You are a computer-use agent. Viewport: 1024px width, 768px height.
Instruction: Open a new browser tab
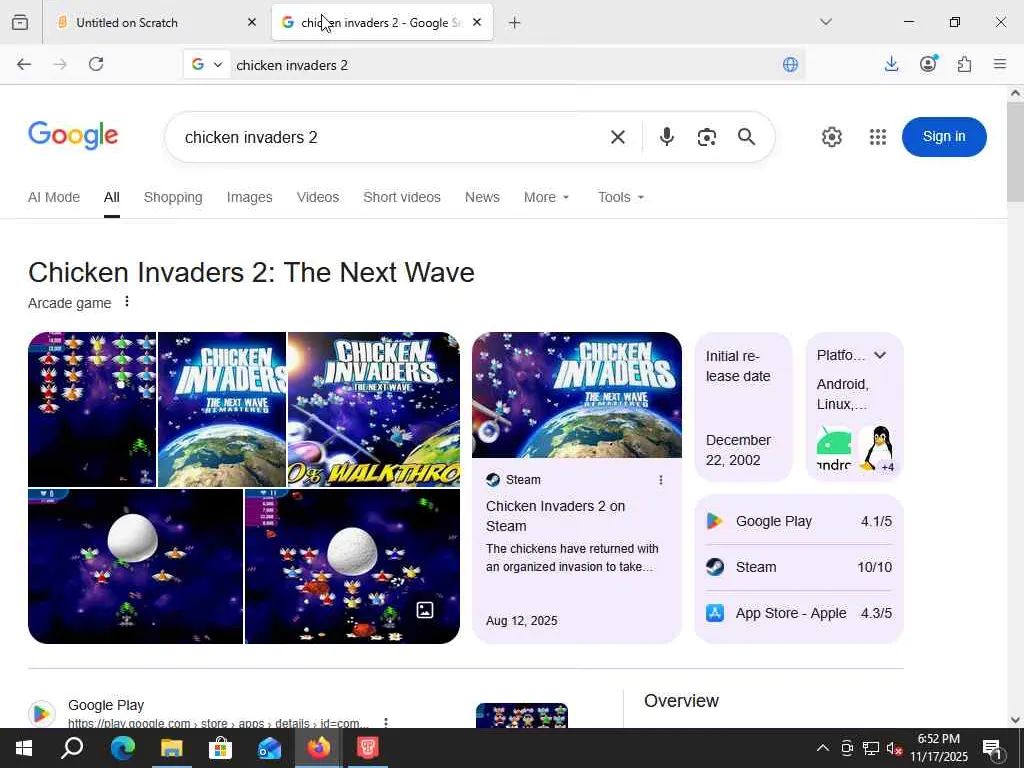[515, 23]
